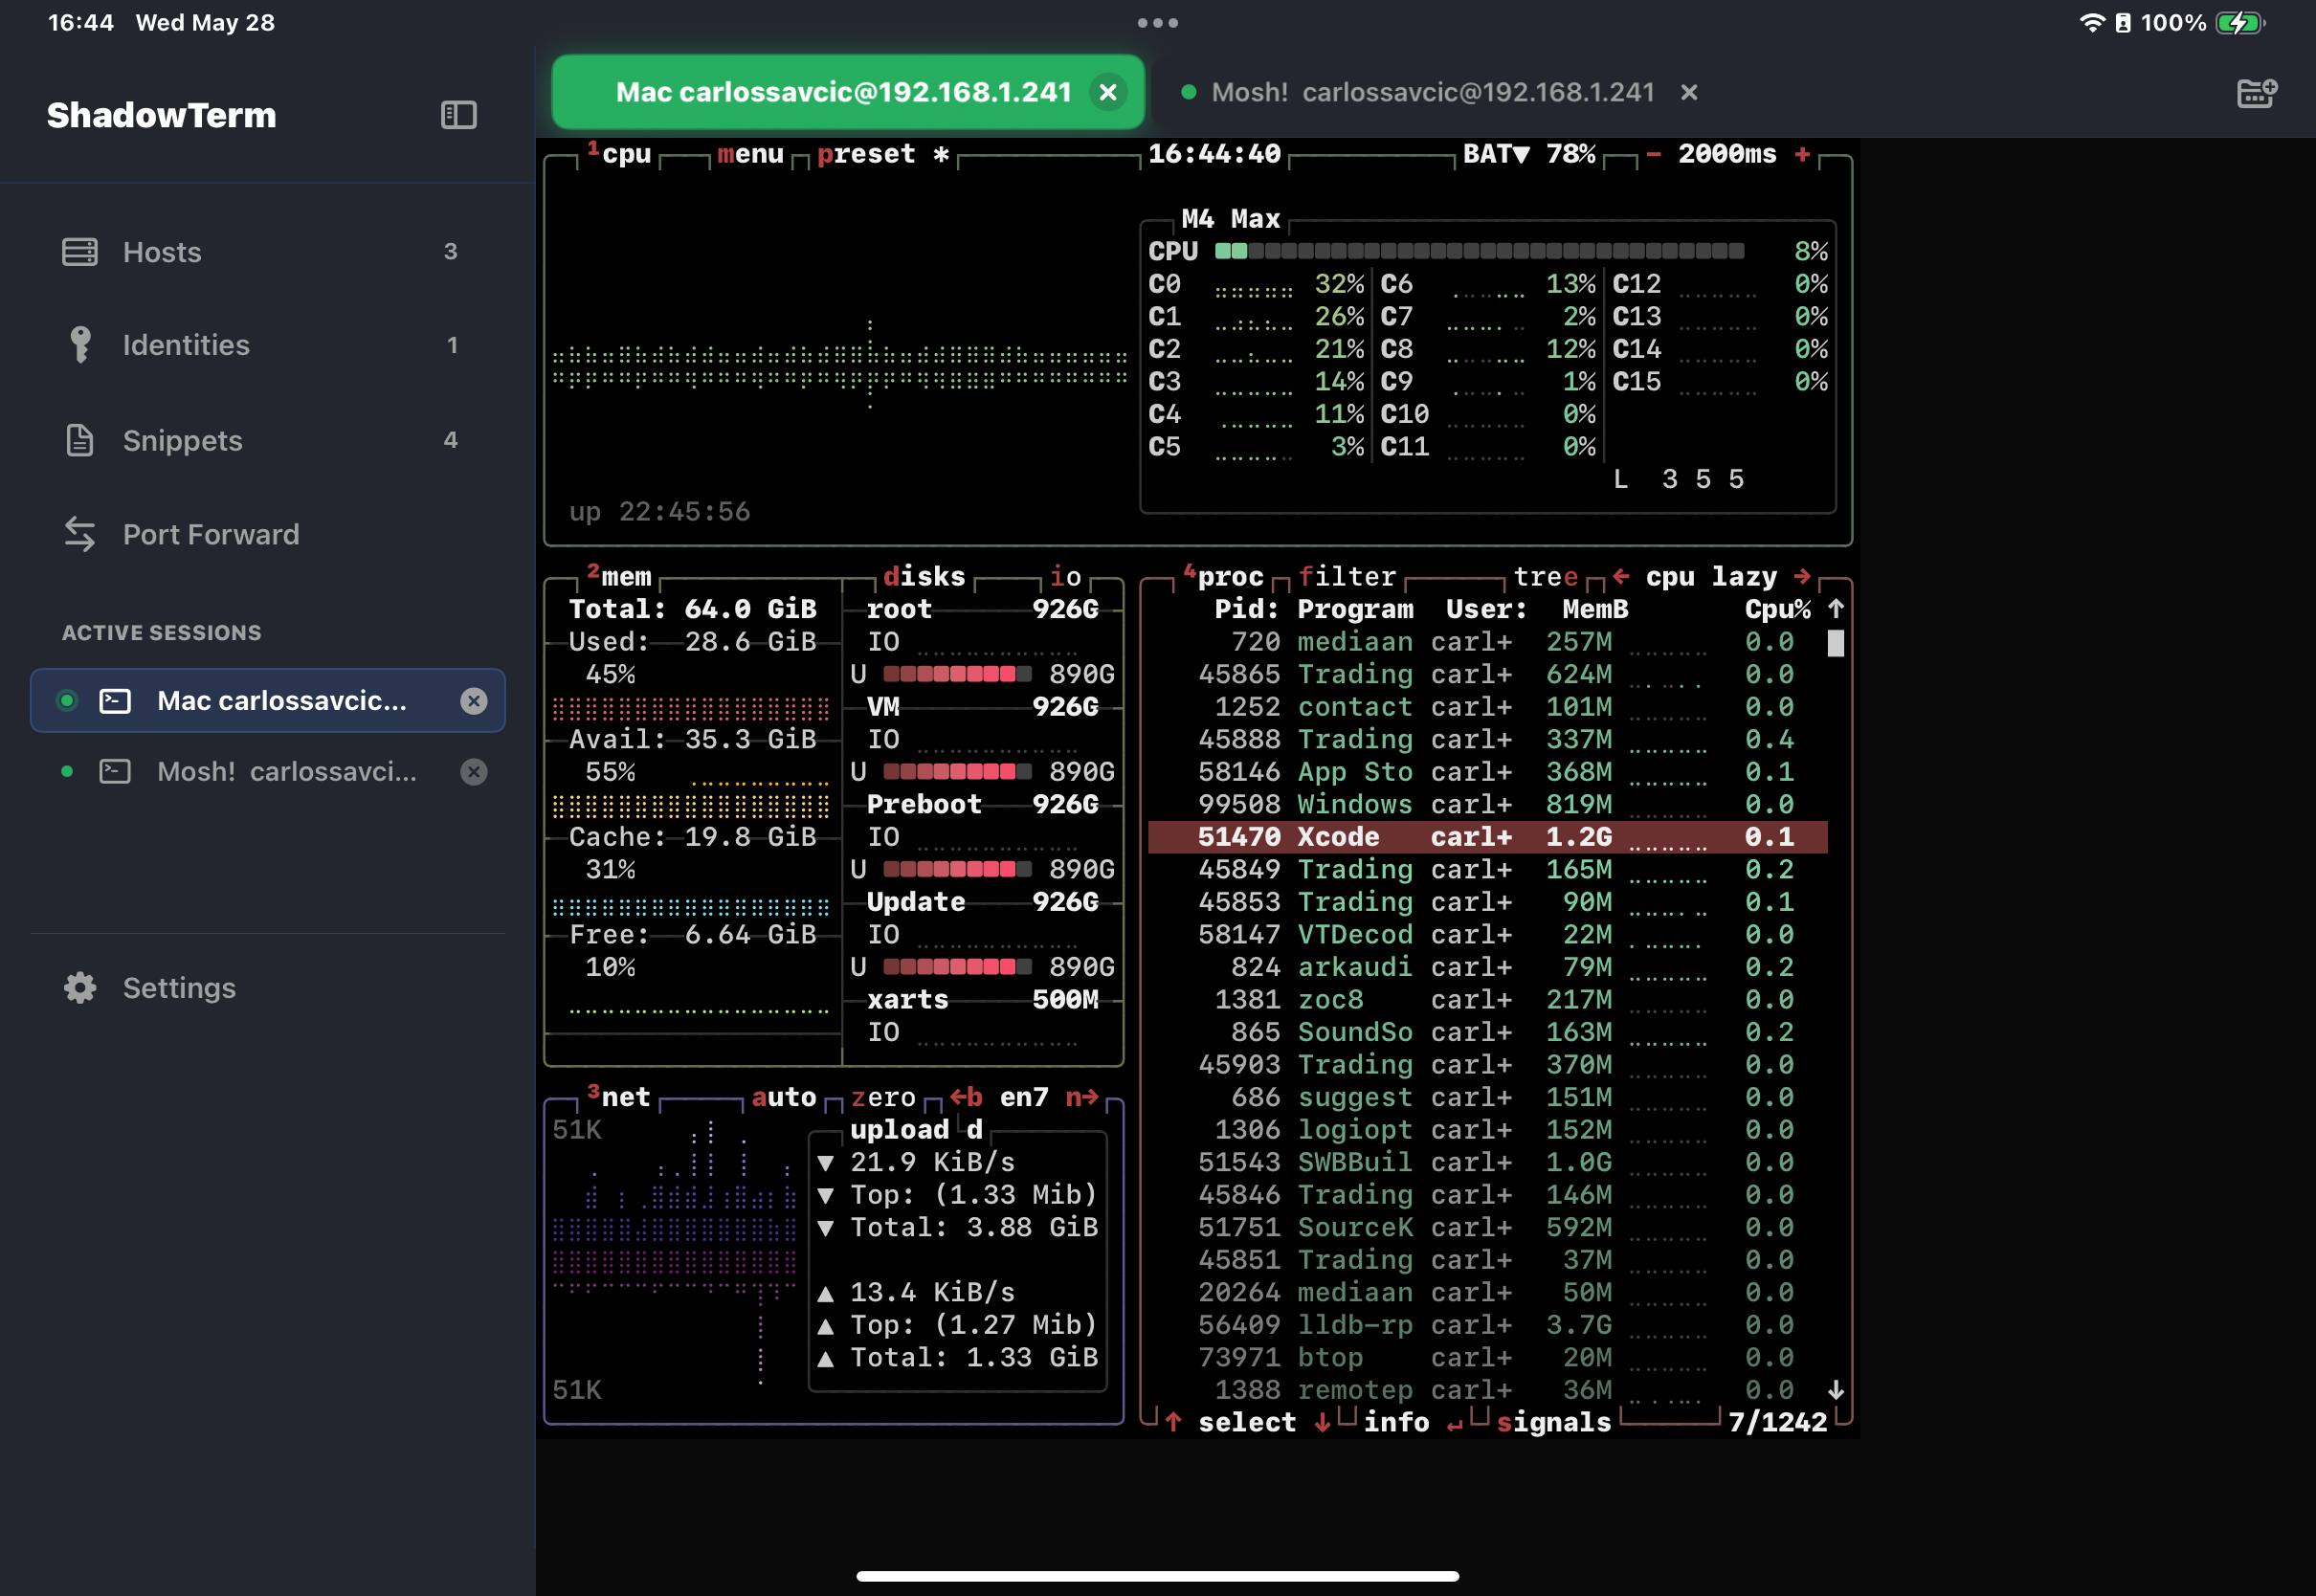
Task: Open process signals option
Action: 1554,1422
